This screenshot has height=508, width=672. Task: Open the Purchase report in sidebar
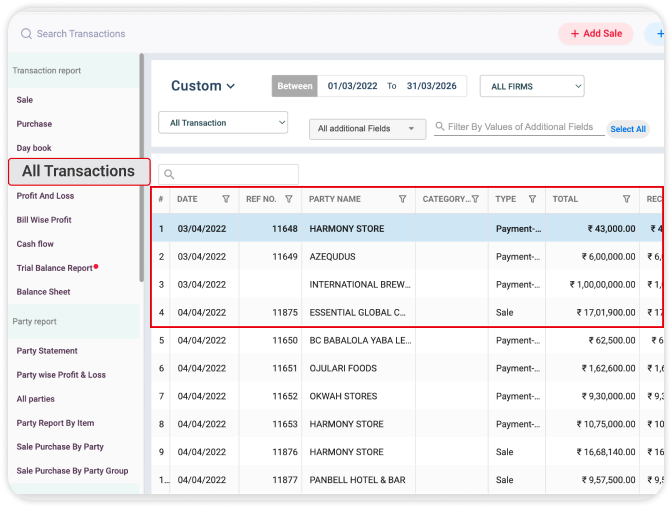[x=34, y=124]
